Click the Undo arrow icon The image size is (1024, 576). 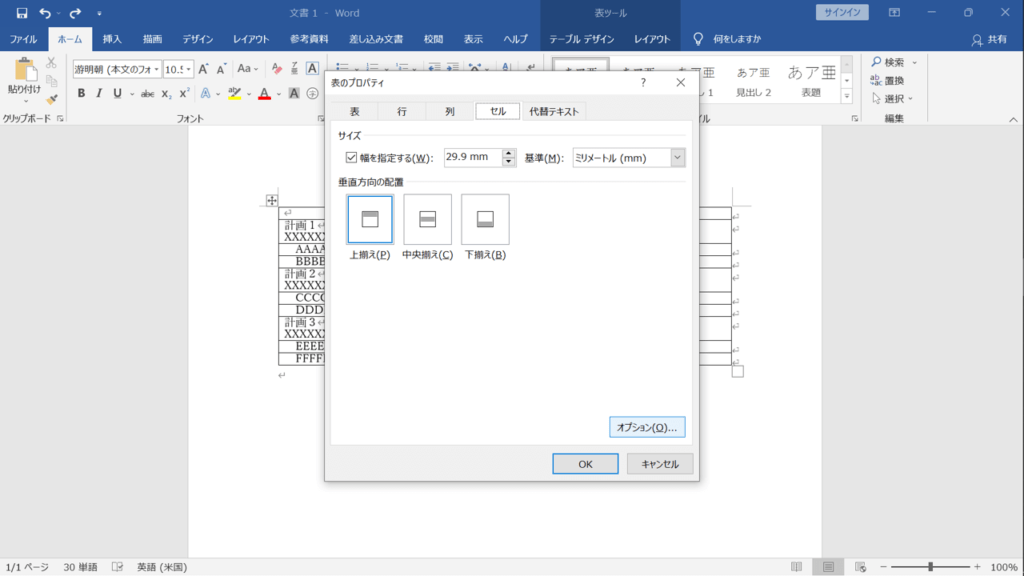click(x=44, y=12)
